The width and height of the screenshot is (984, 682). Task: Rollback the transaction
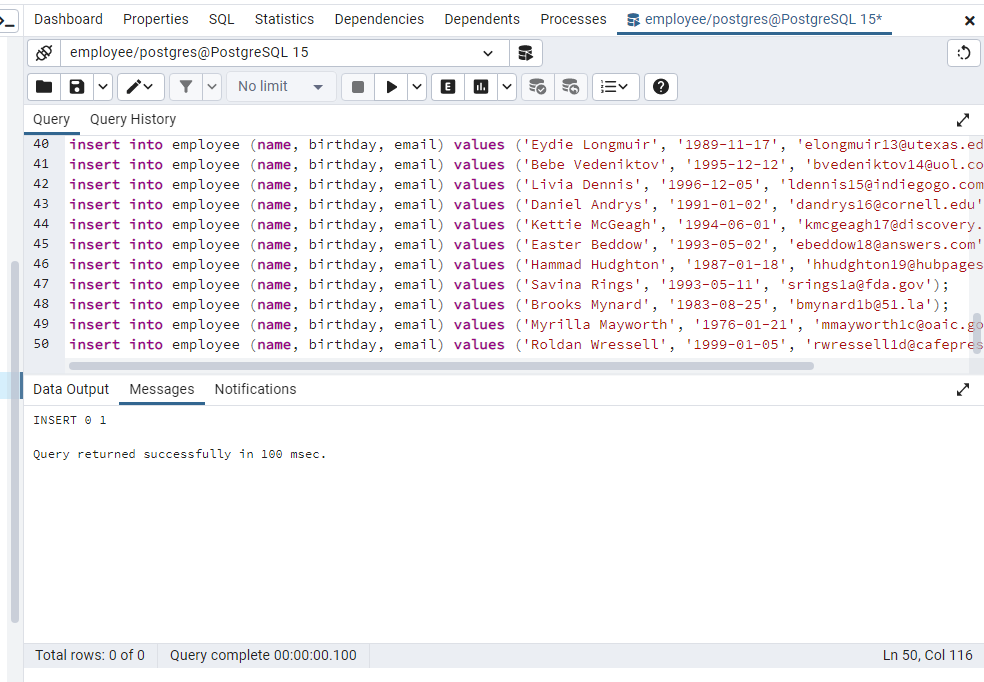coord(570,87)
